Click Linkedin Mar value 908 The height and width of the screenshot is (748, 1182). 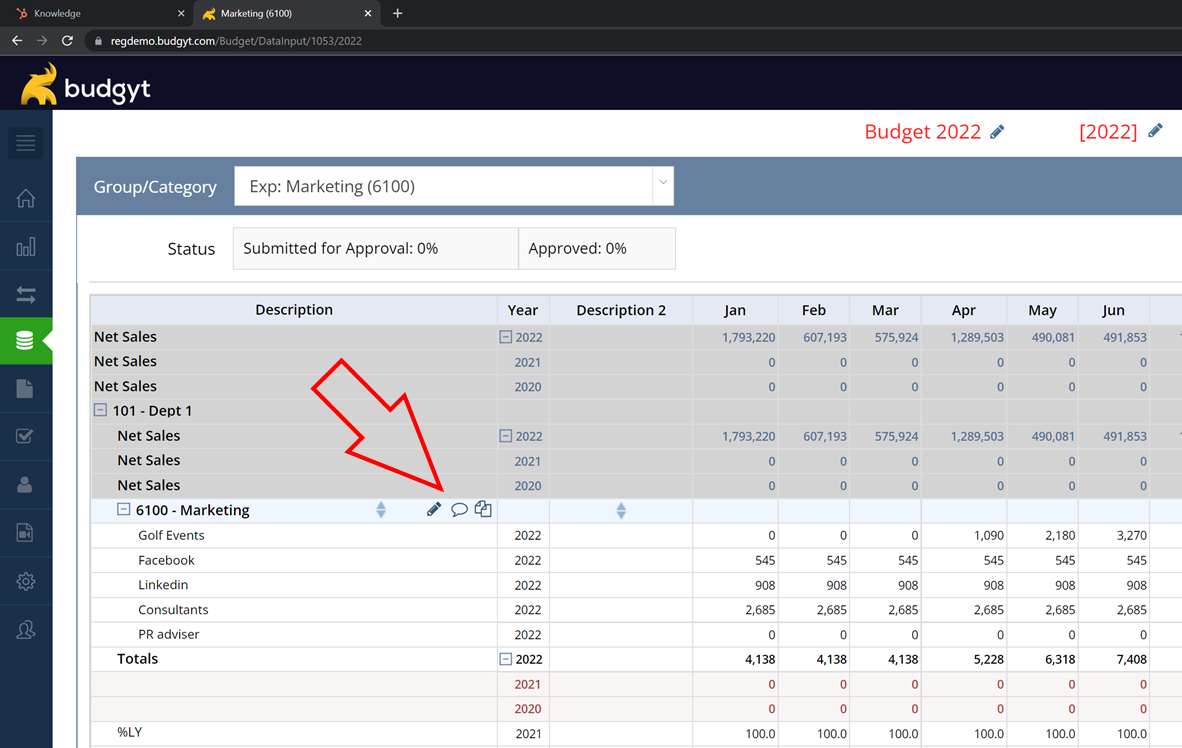pos(908,585)
